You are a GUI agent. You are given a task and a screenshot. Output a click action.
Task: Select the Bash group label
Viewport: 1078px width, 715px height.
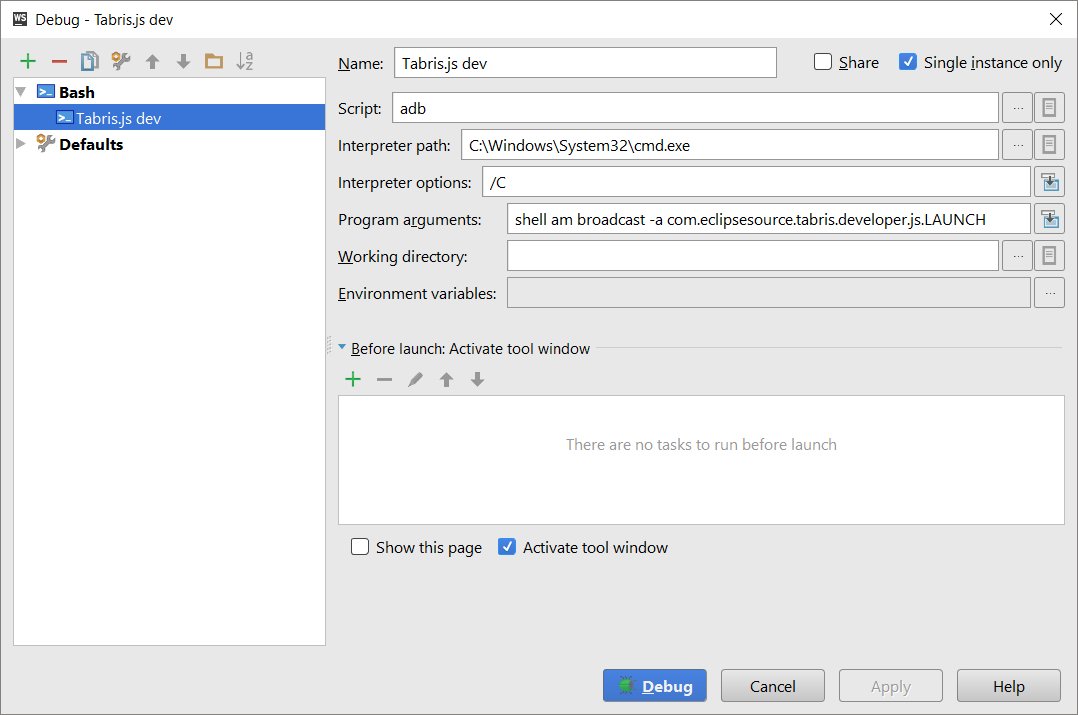point(76,92)
